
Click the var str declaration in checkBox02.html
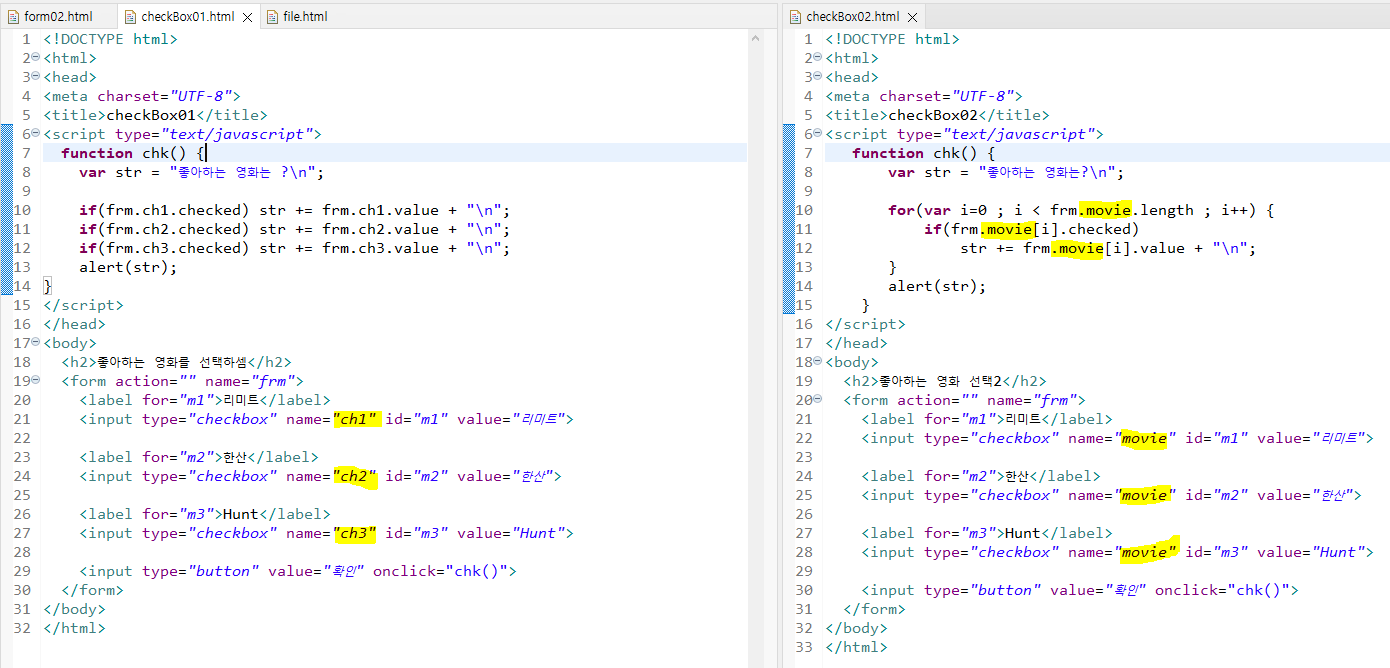(x=1006, y=172)
